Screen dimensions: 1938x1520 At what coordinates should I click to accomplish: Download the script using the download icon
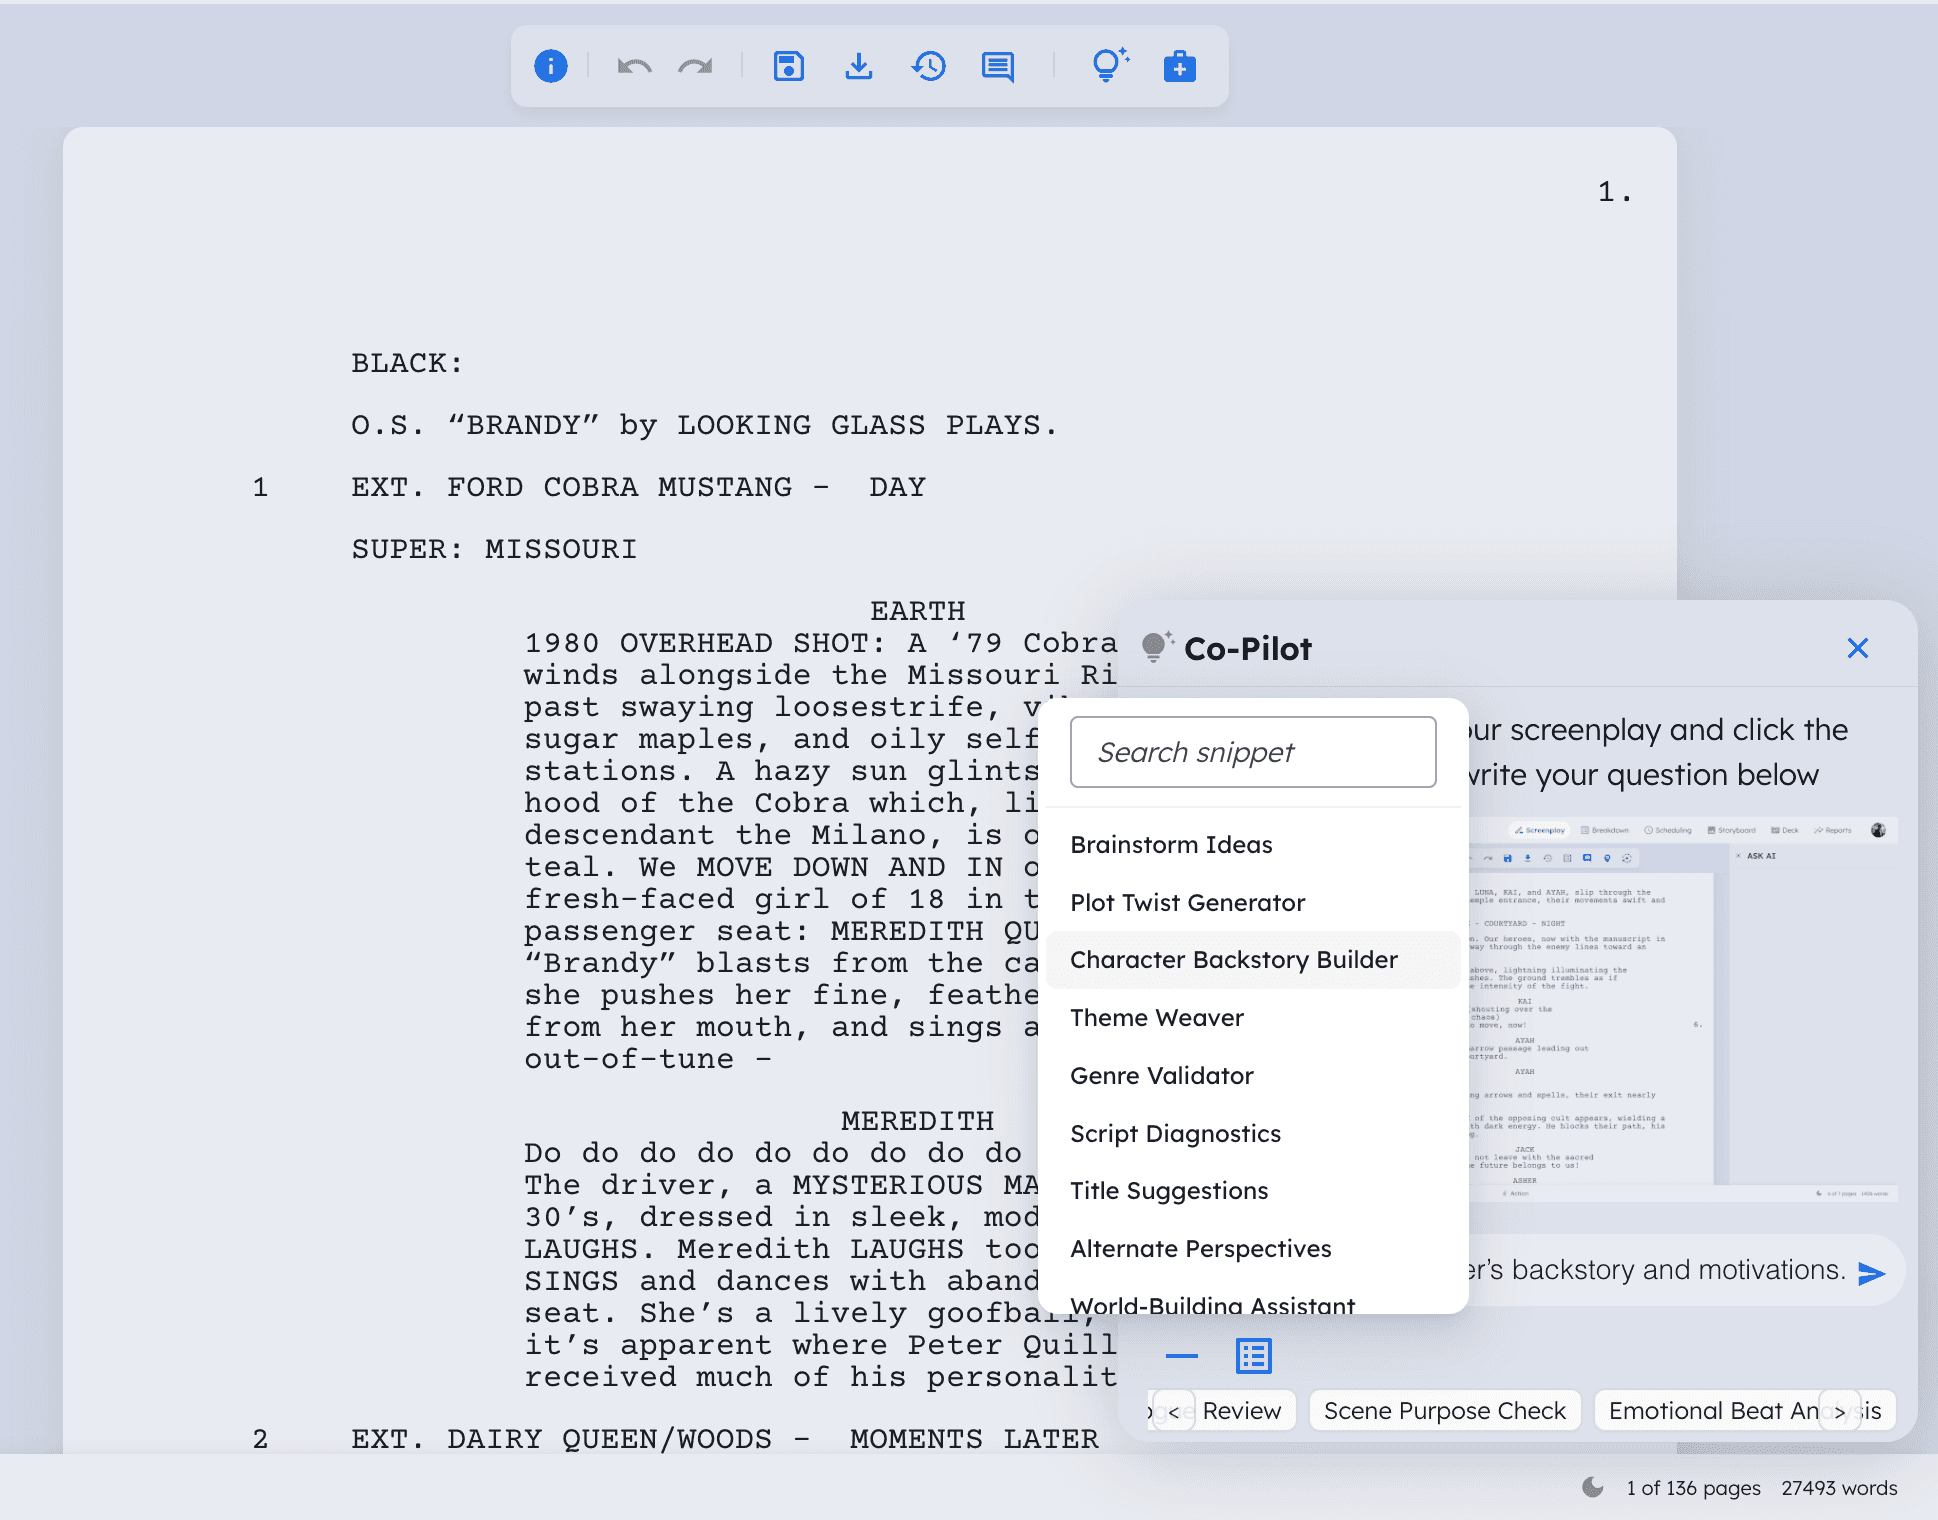858,66
